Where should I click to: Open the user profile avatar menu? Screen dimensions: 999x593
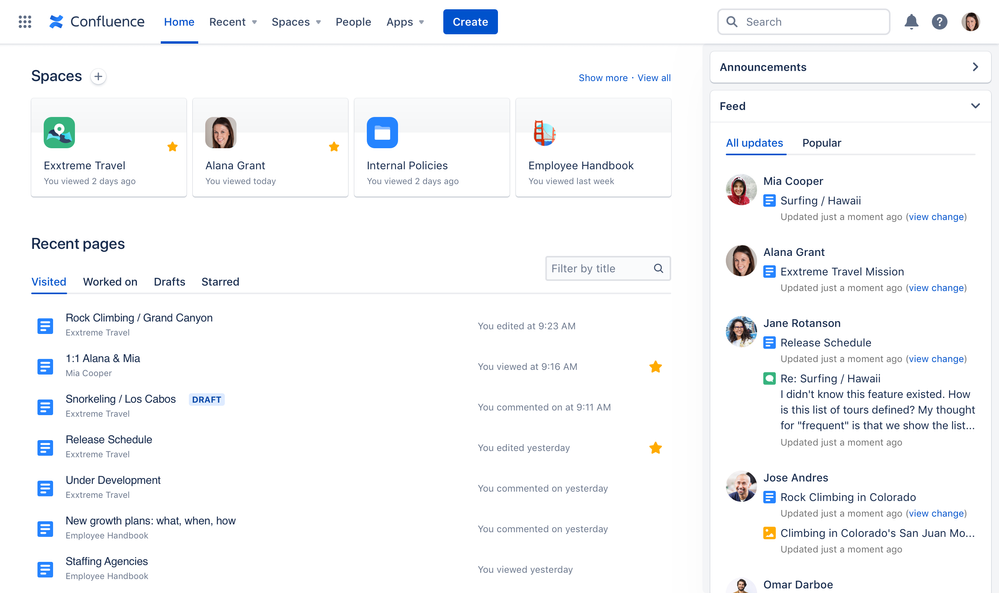pyautogui.click(x=970, y=22)
